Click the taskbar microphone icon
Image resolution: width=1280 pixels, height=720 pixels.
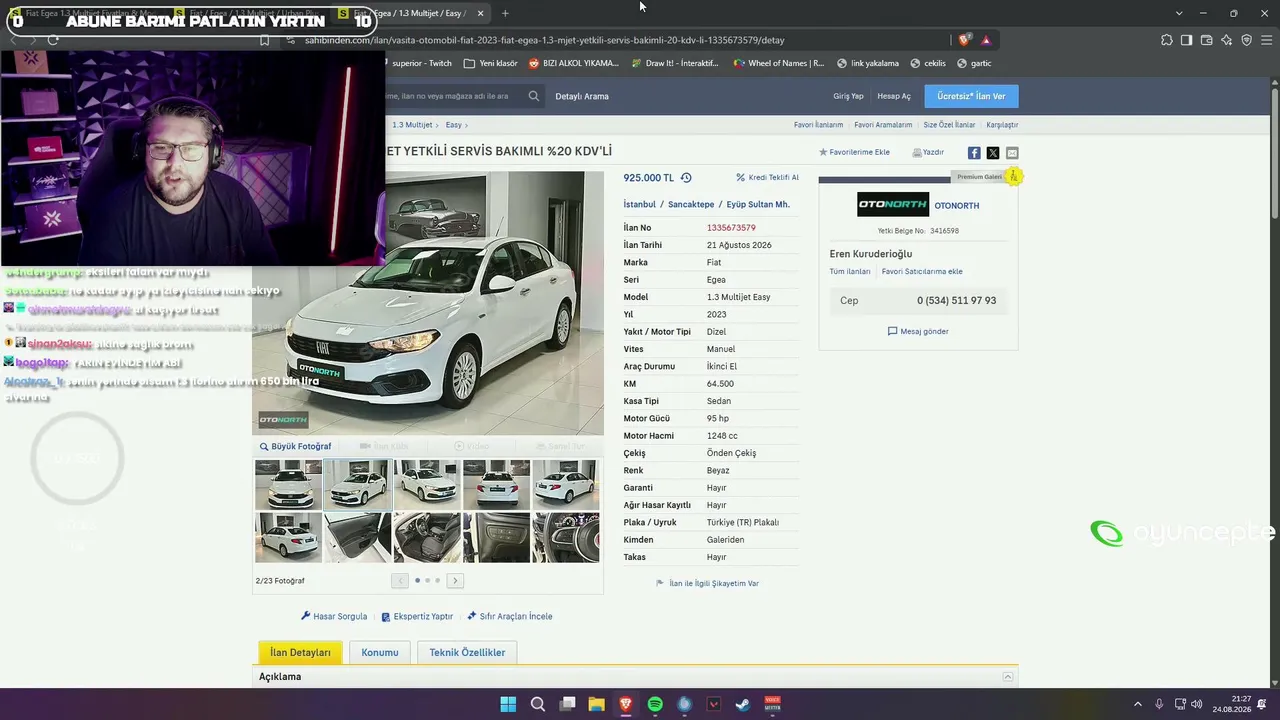[x=1159, y=704]
